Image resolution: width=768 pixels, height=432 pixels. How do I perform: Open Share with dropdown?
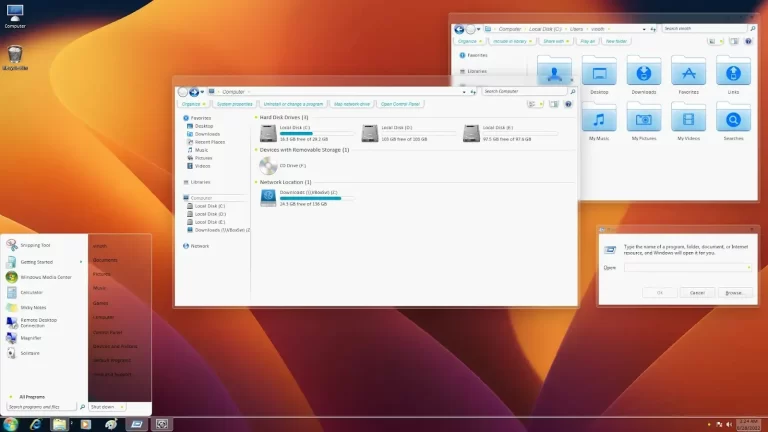point(556,42)
